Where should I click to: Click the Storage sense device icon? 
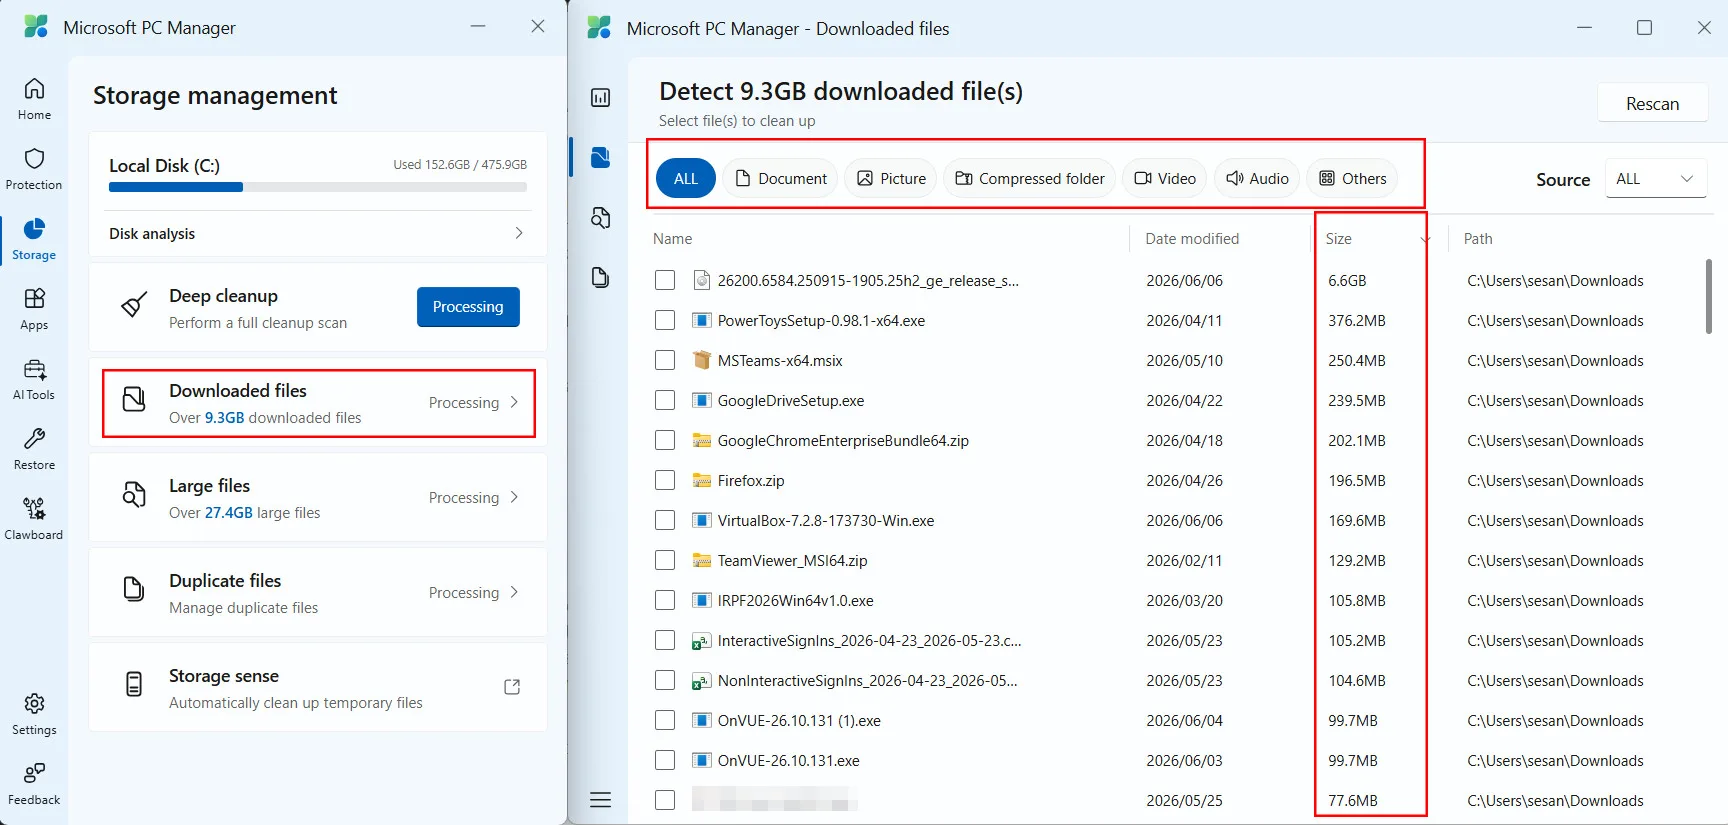pos(134,684)
